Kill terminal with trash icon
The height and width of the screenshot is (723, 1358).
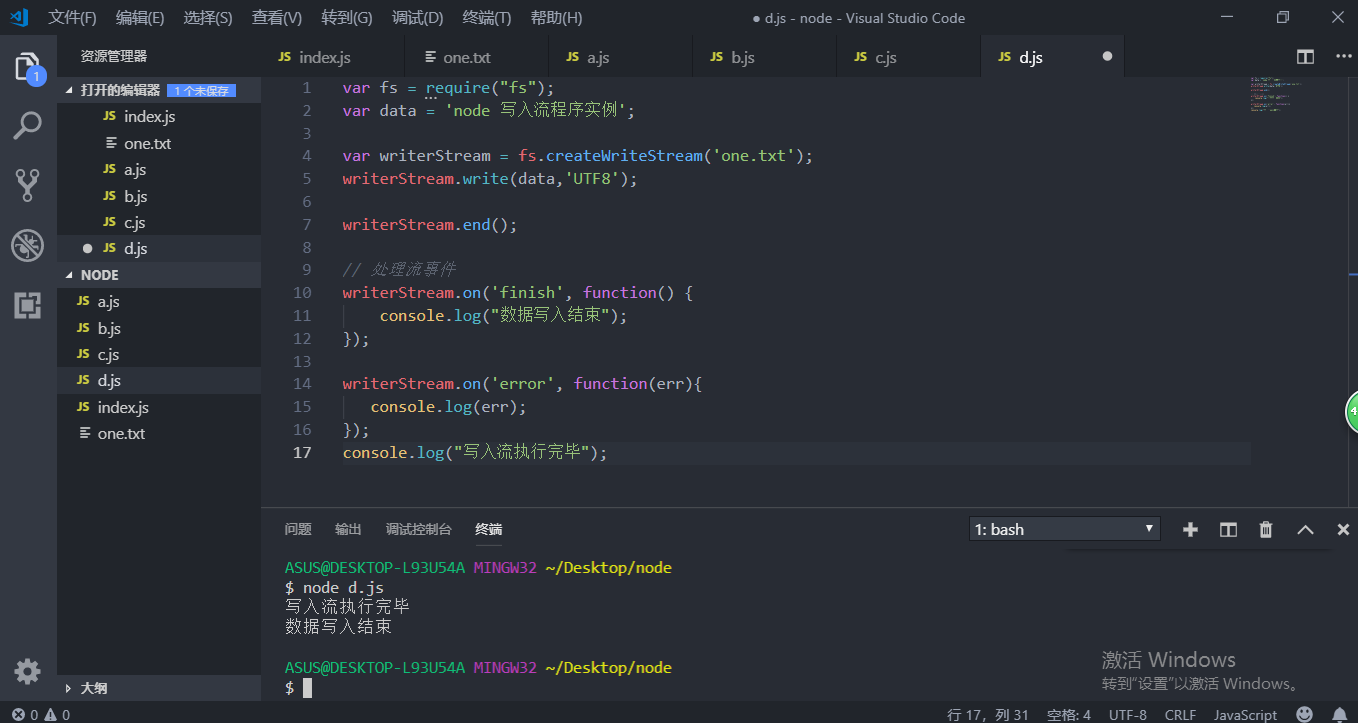(1266, 530)
